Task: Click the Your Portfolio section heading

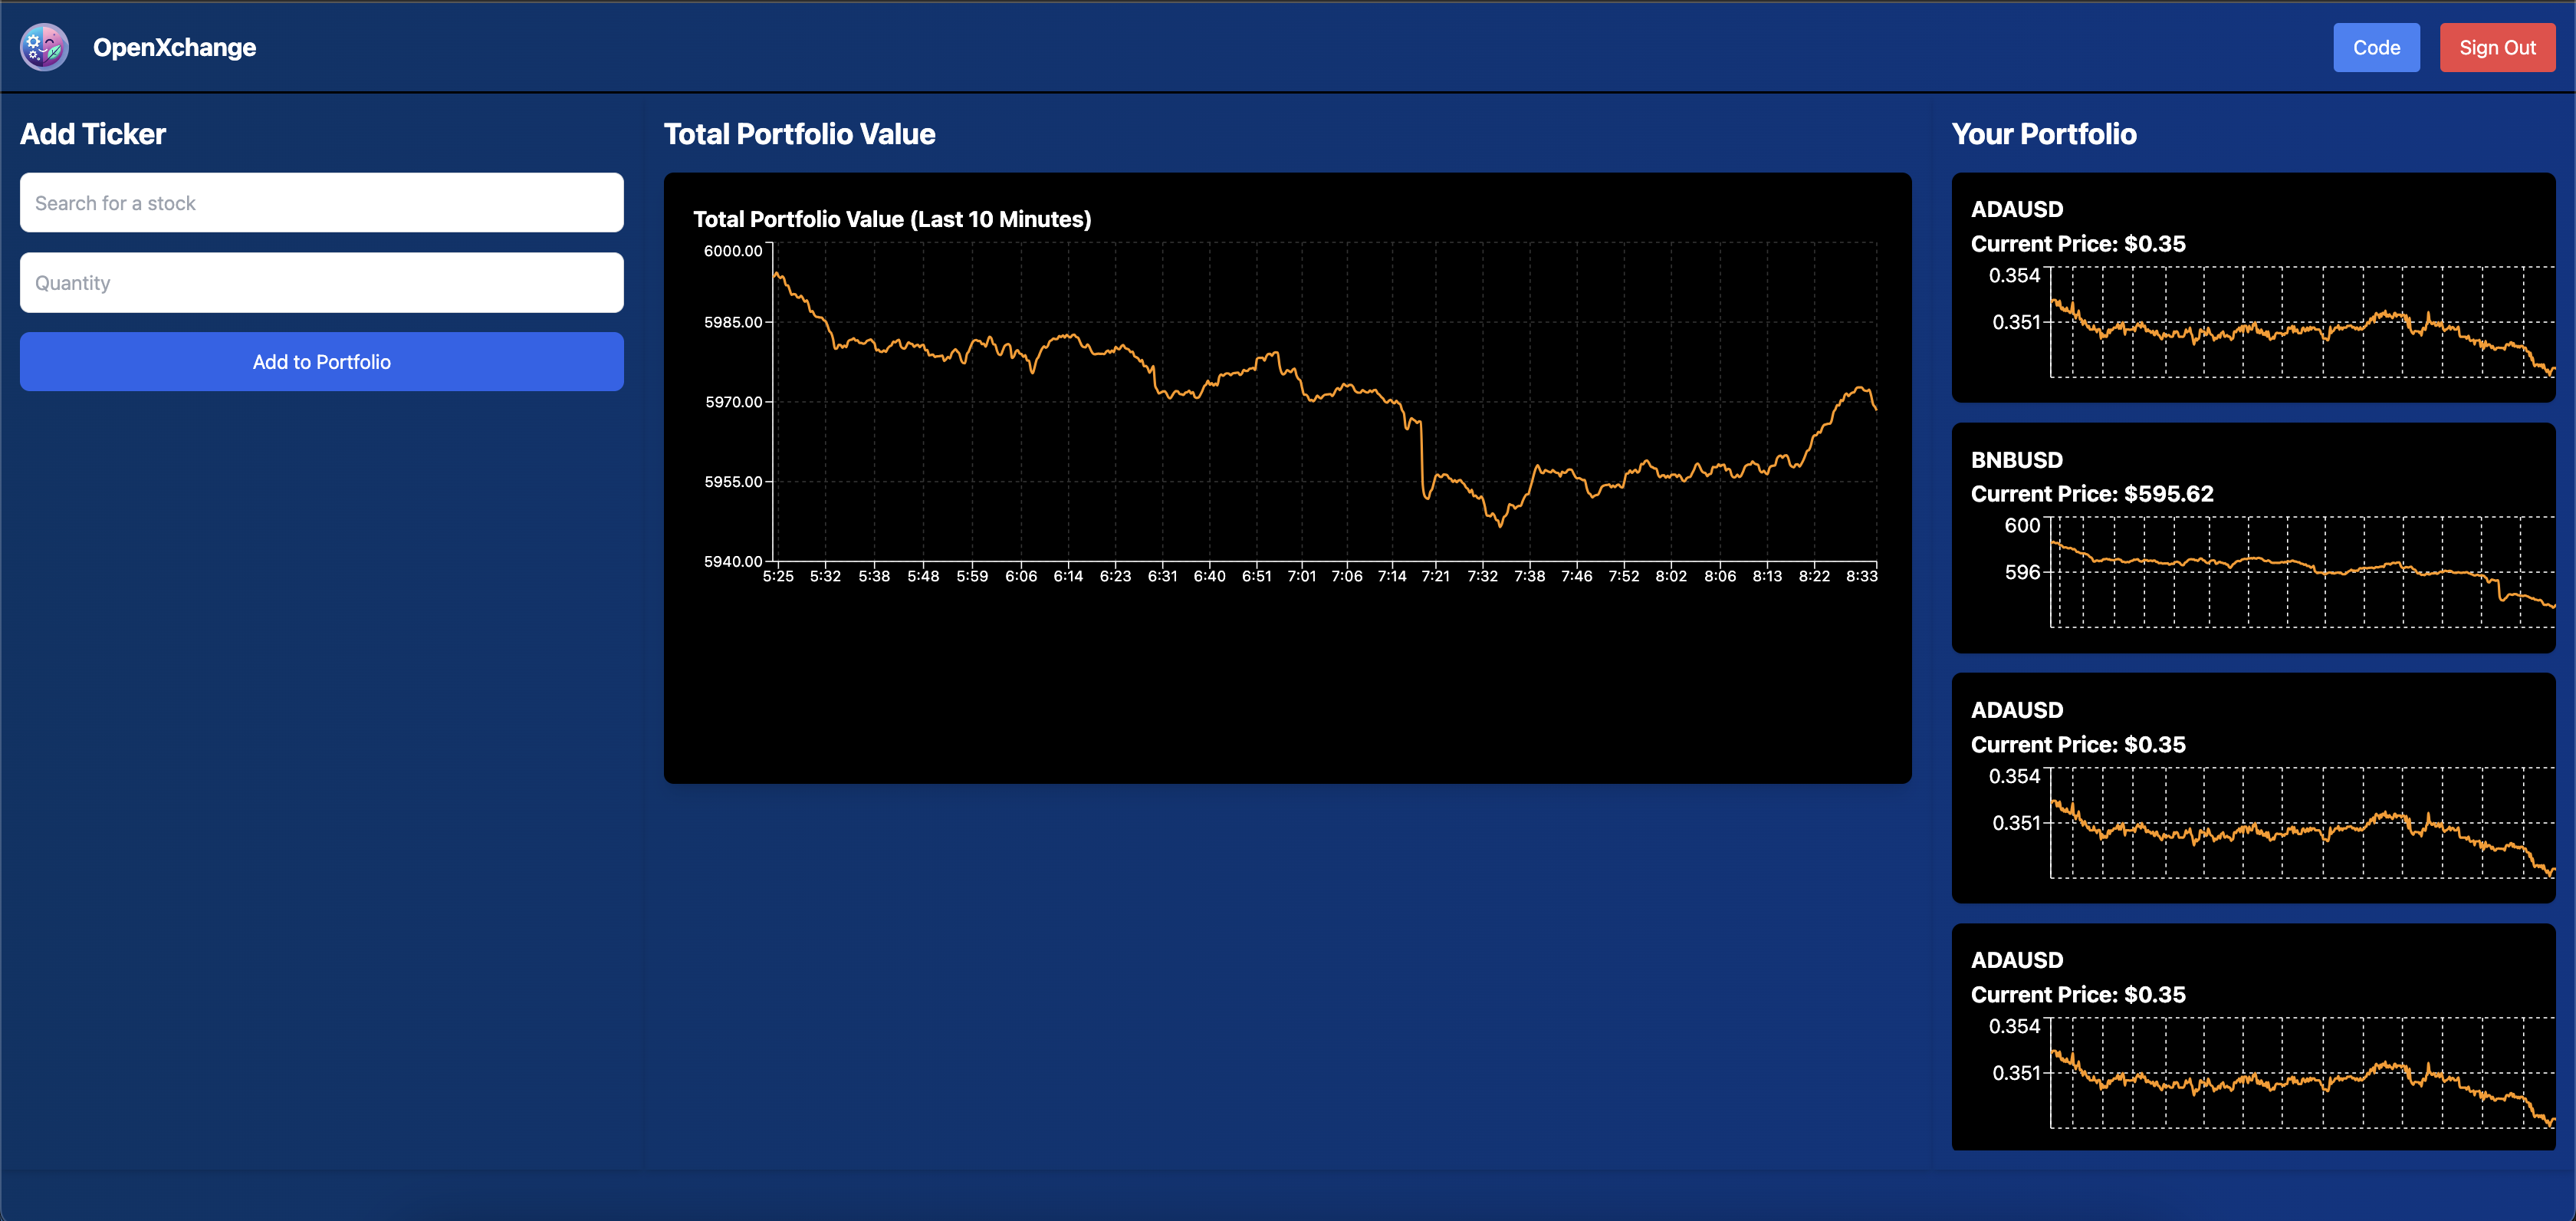Action: pos(2043,134)
